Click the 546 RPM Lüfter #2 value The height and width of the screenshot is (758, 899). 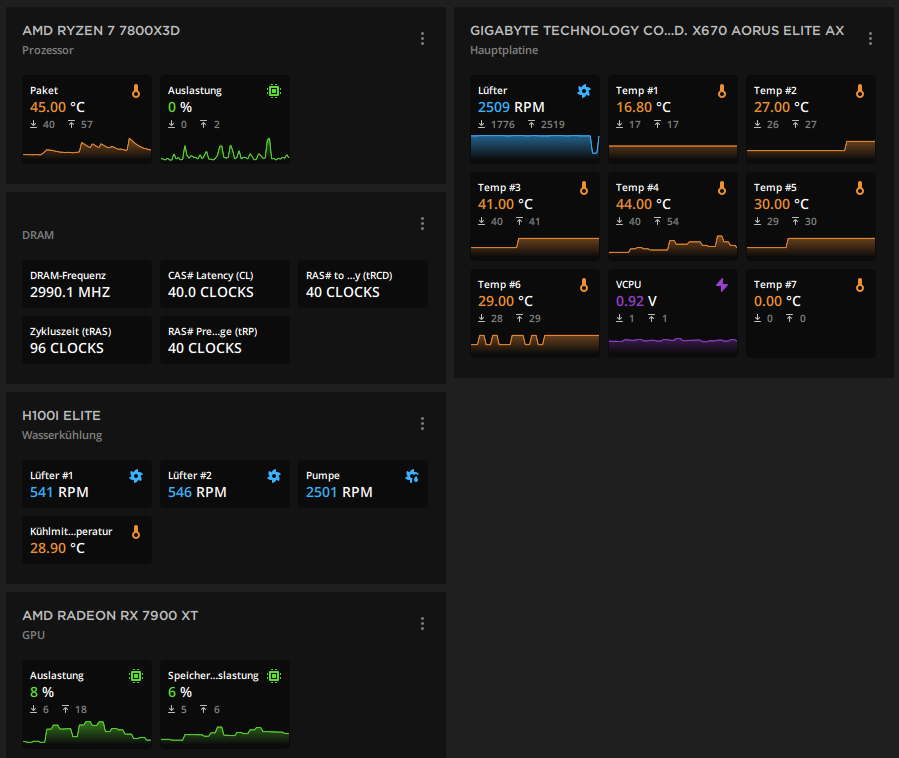click(x=197, y=492)
